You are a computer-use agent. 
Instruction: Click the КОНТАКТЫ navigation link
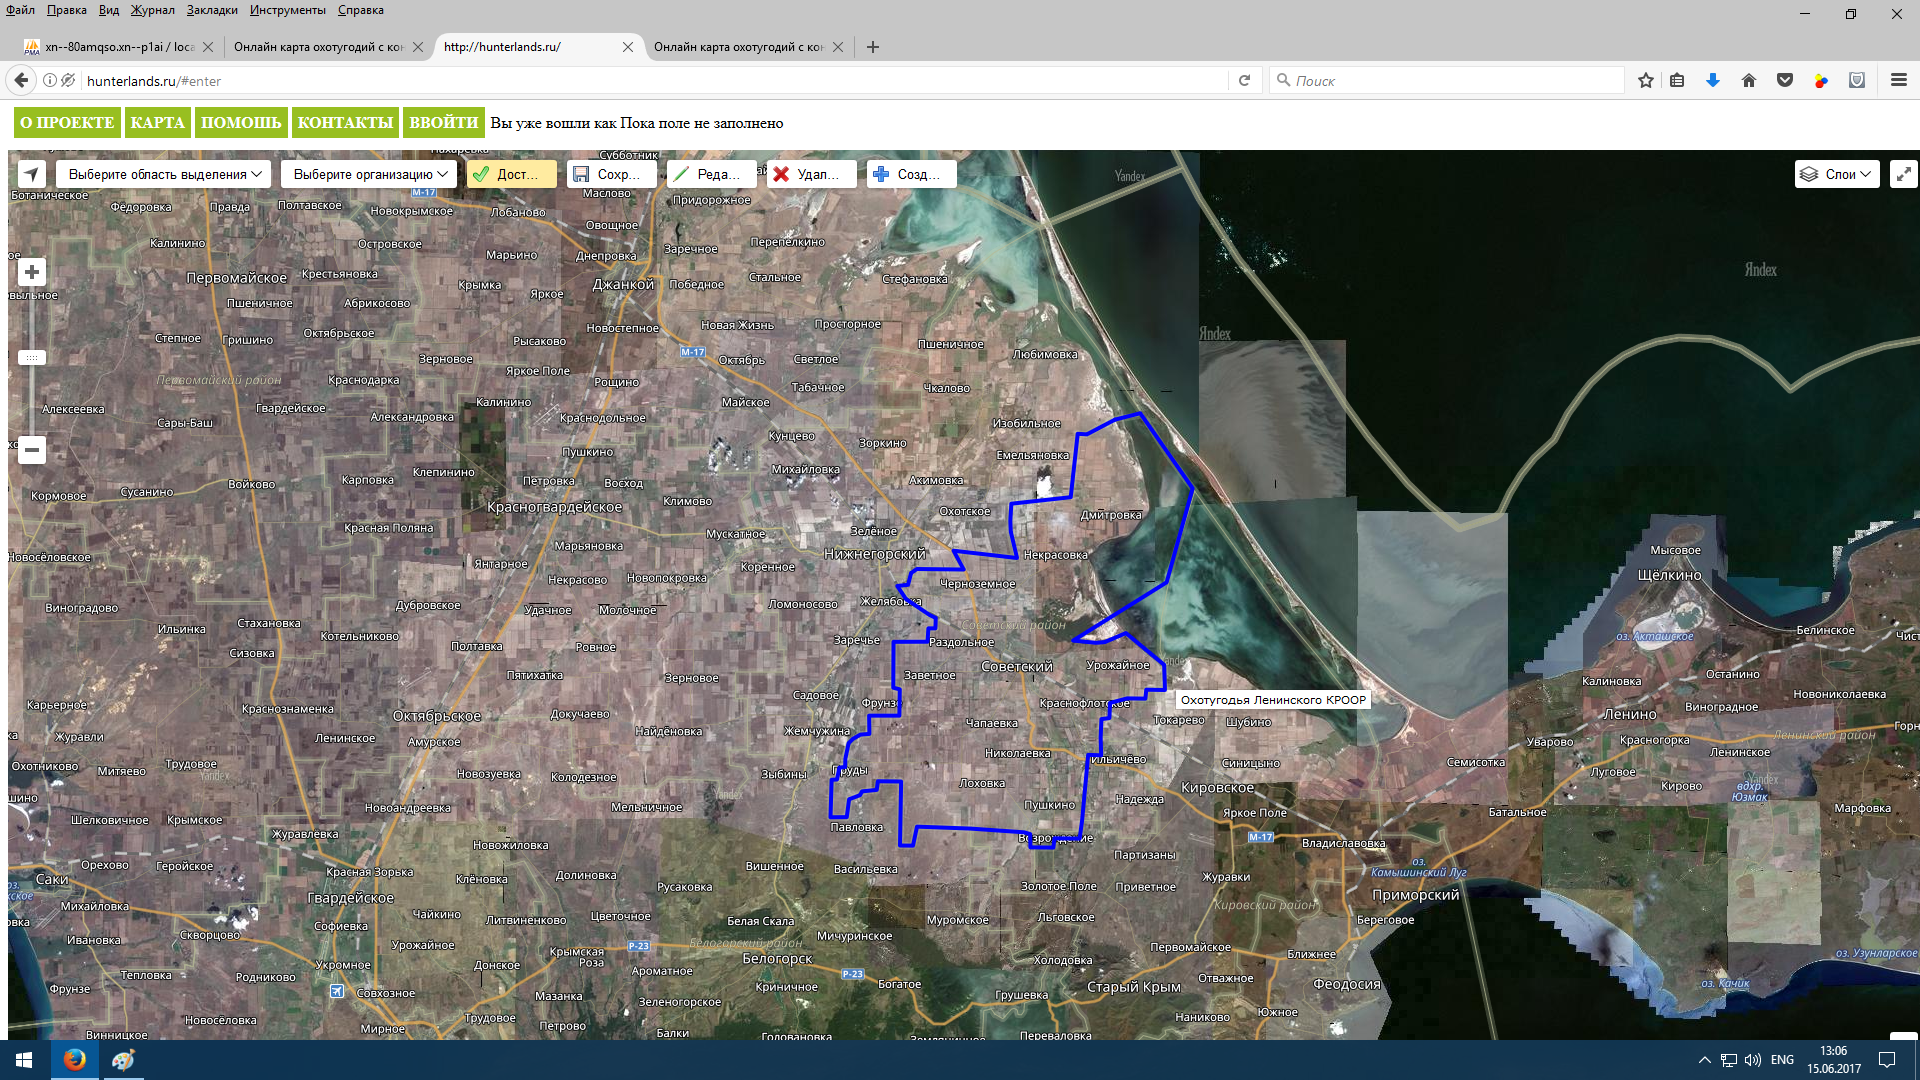345,123
